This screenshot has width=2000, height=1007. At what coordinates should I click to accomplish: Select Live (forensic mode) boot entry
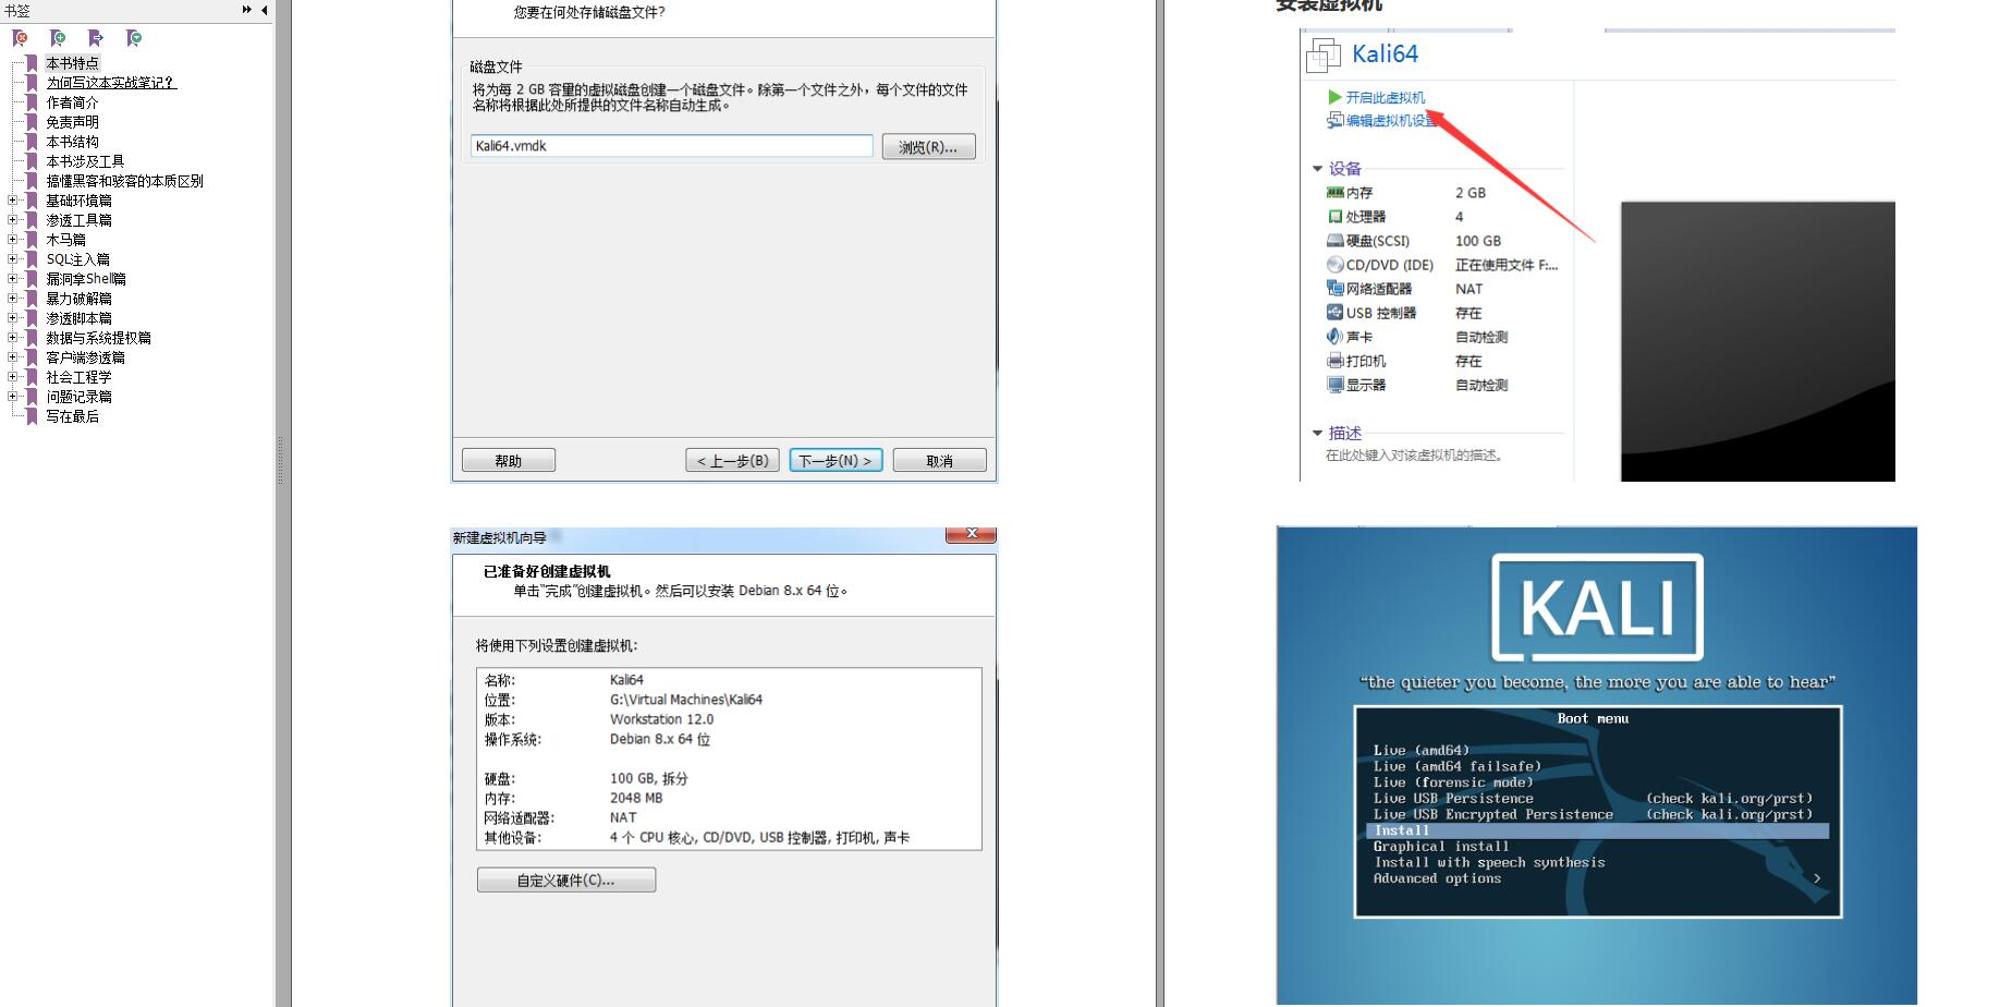[x=1453, y=782]
